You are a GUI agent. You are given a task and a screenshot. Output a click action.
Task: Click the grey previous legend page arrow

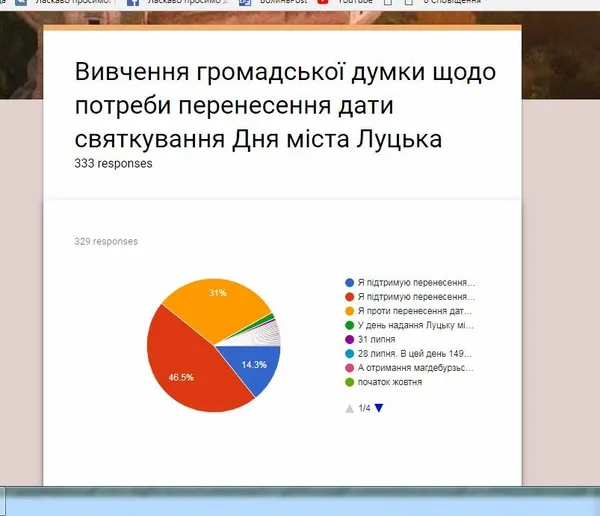[x=349, y=409]
